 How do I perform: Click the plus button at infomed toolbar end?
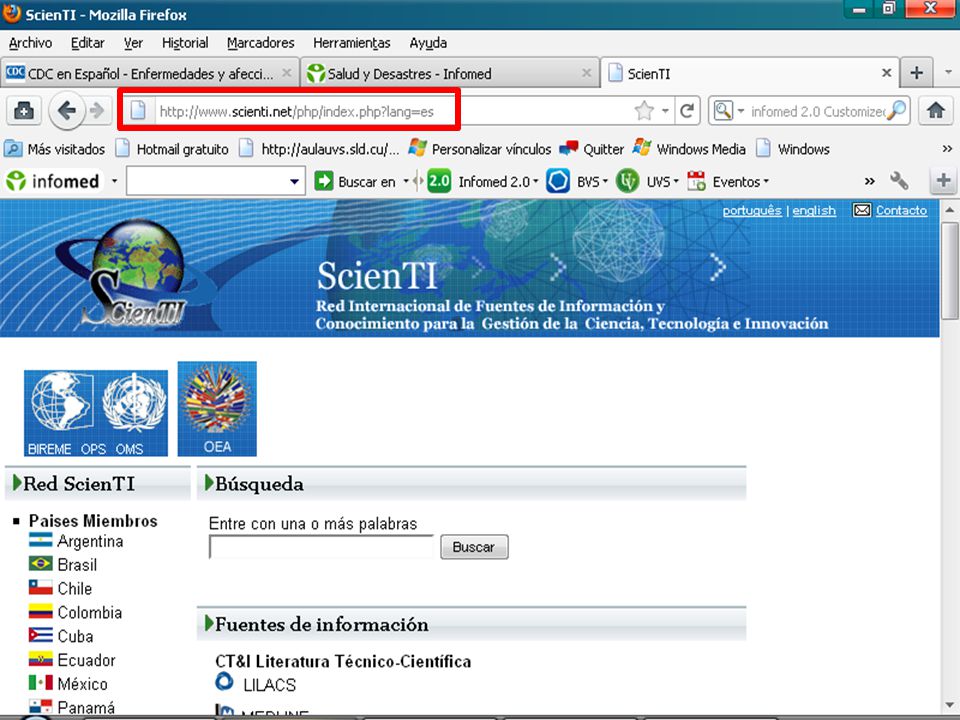(x=943, y=181)
